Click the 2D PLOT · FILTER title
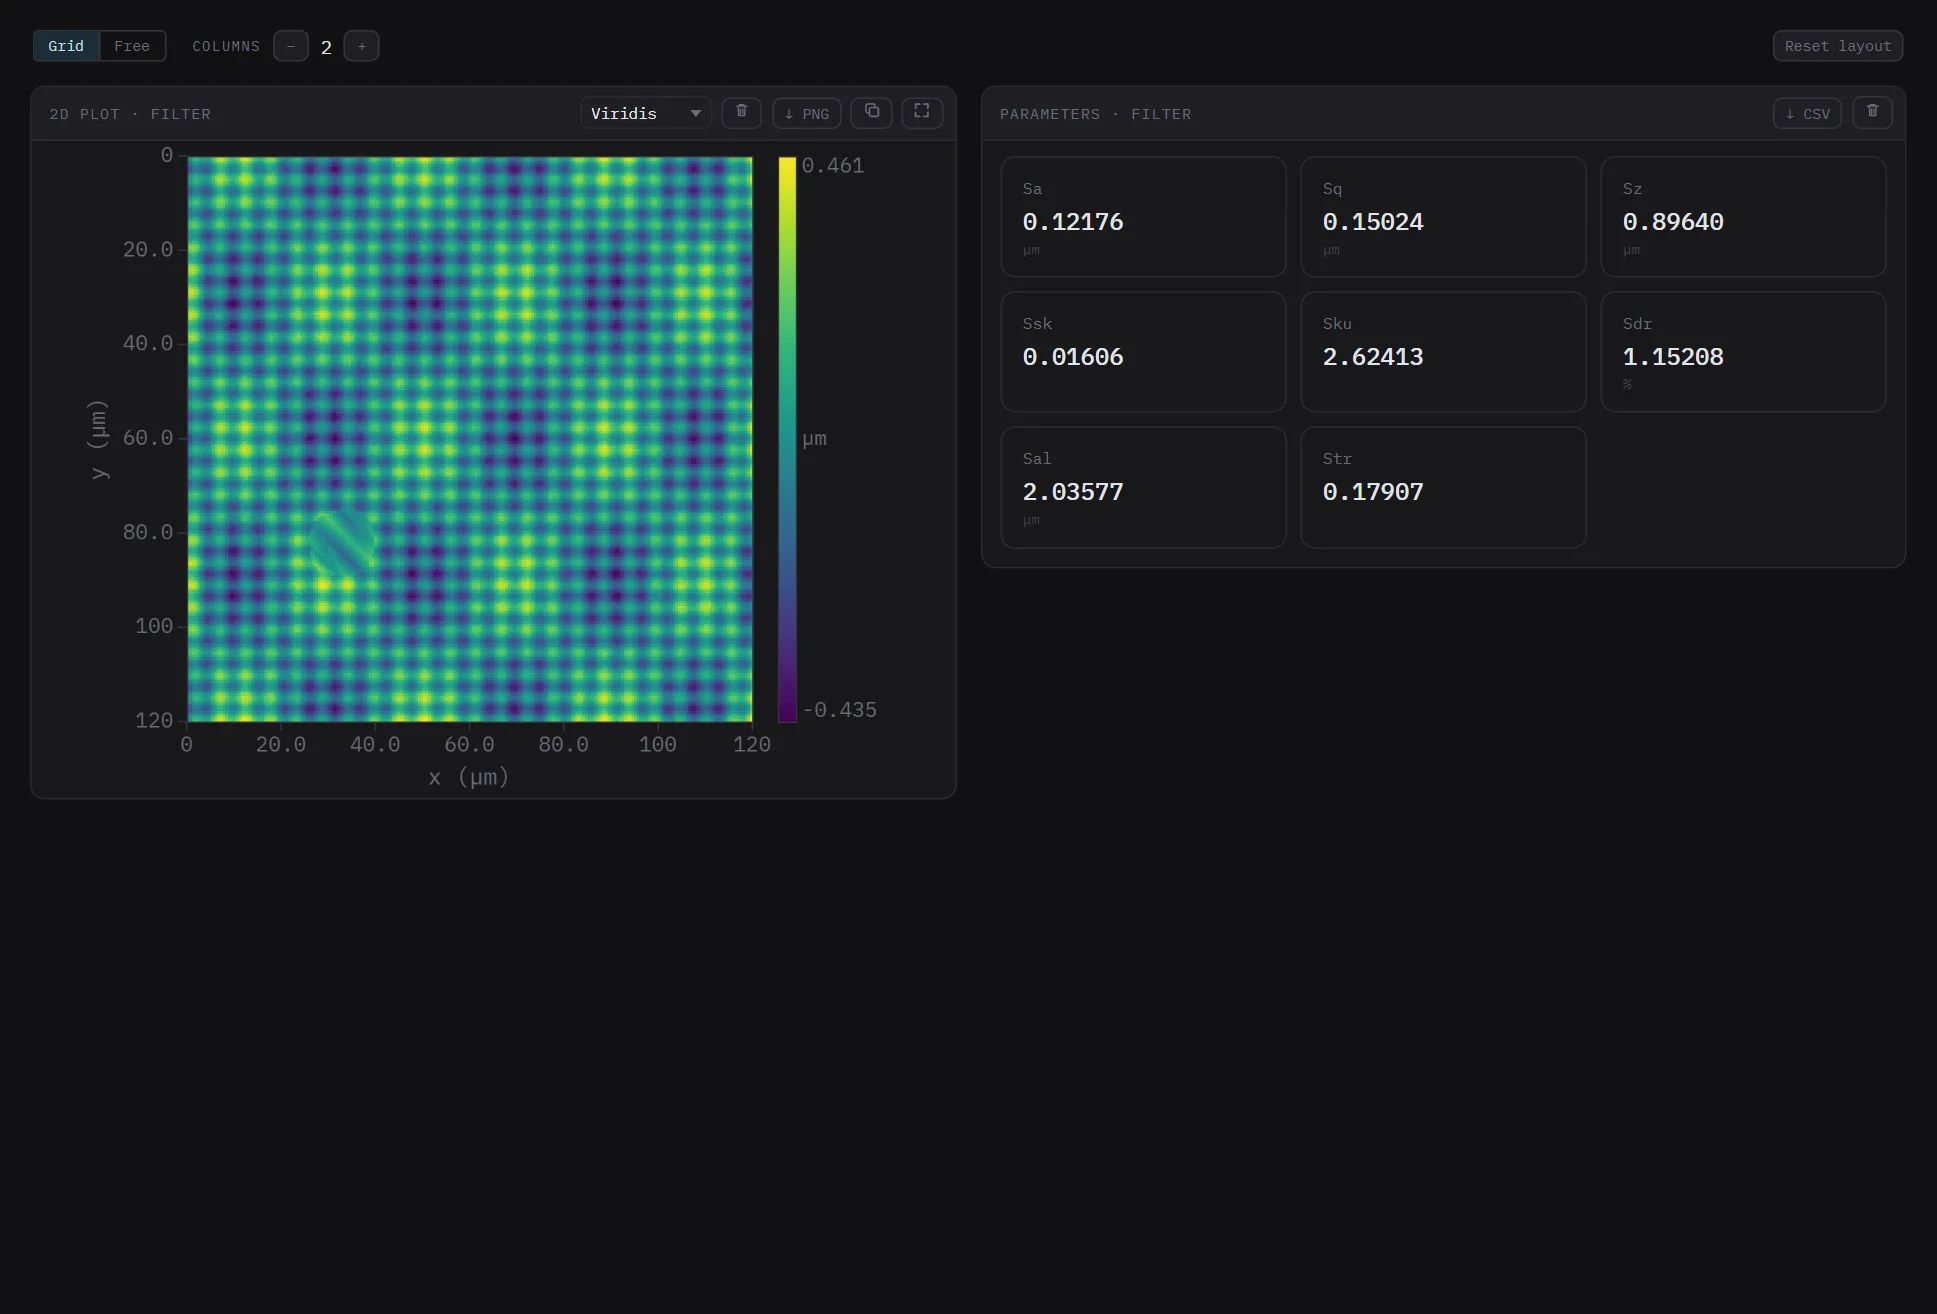 click(130, 114)
